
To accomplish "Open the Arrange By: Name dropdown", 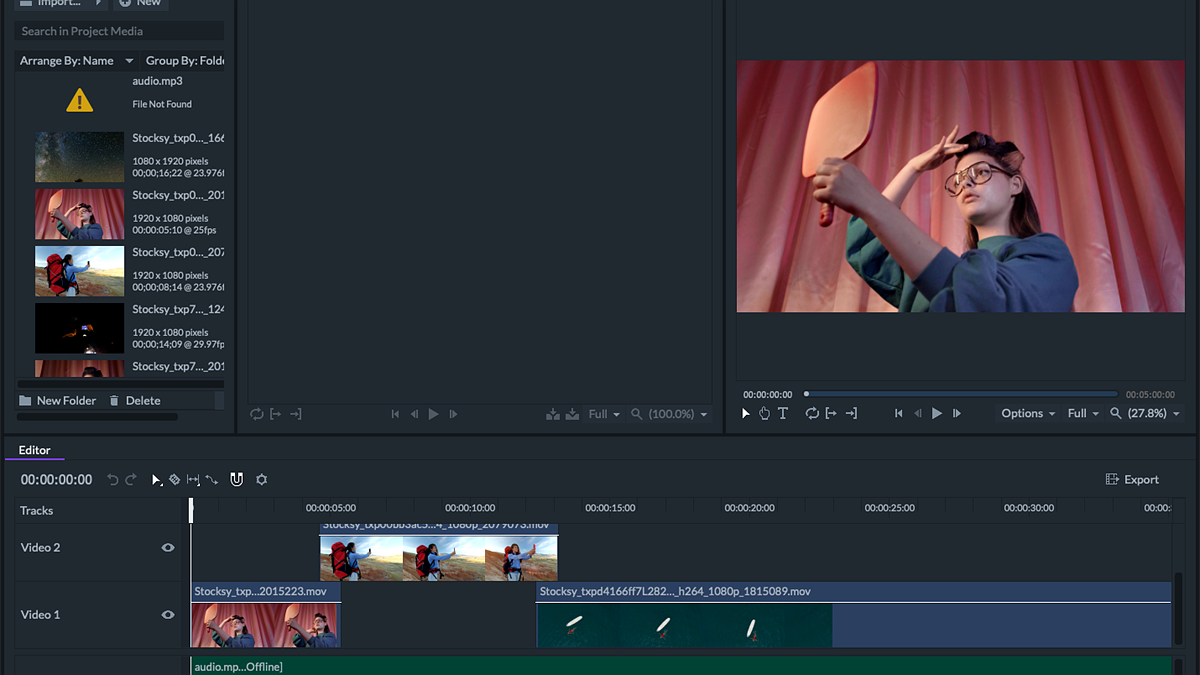I will (76, 61).
